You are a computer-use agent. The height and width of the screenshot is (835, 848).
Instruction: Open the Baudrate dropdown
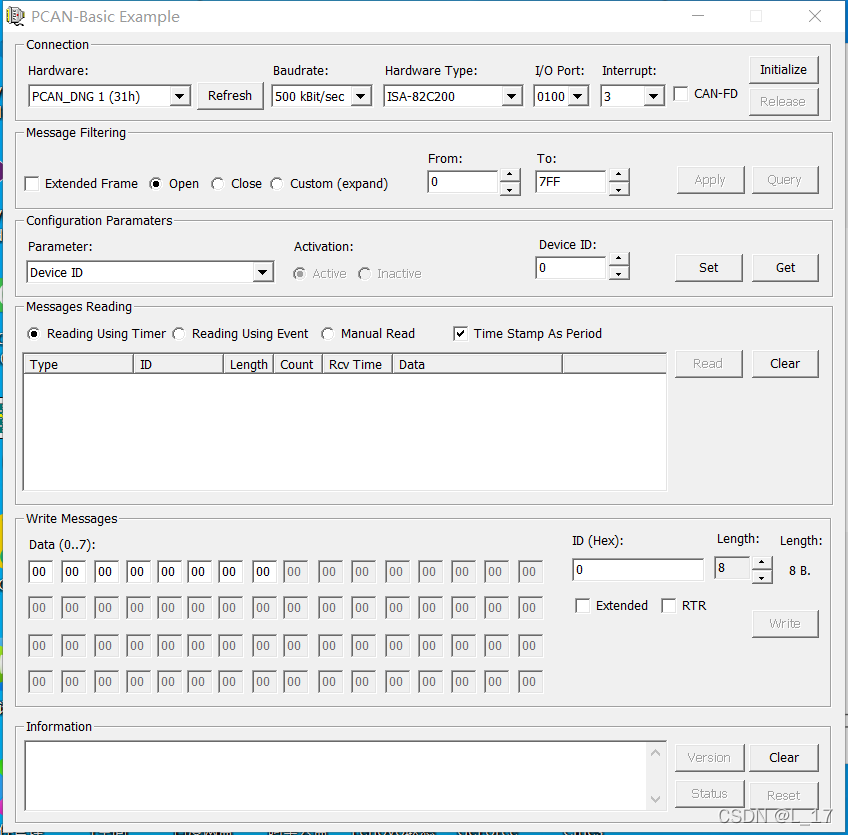321,96
